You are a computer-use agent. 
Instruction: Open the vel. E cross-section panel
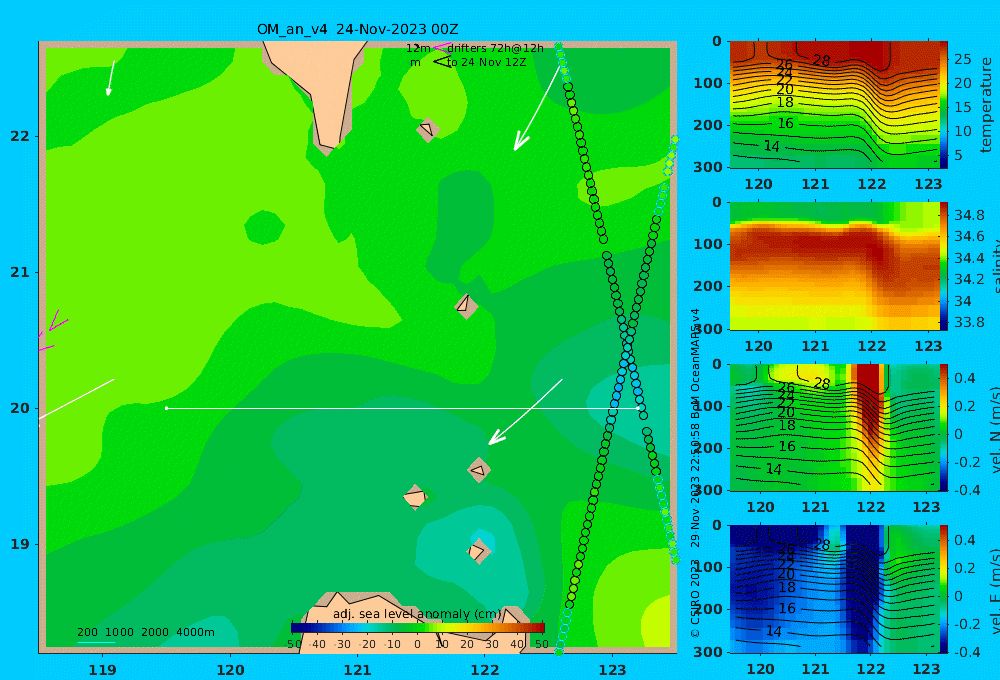[835, 589]
